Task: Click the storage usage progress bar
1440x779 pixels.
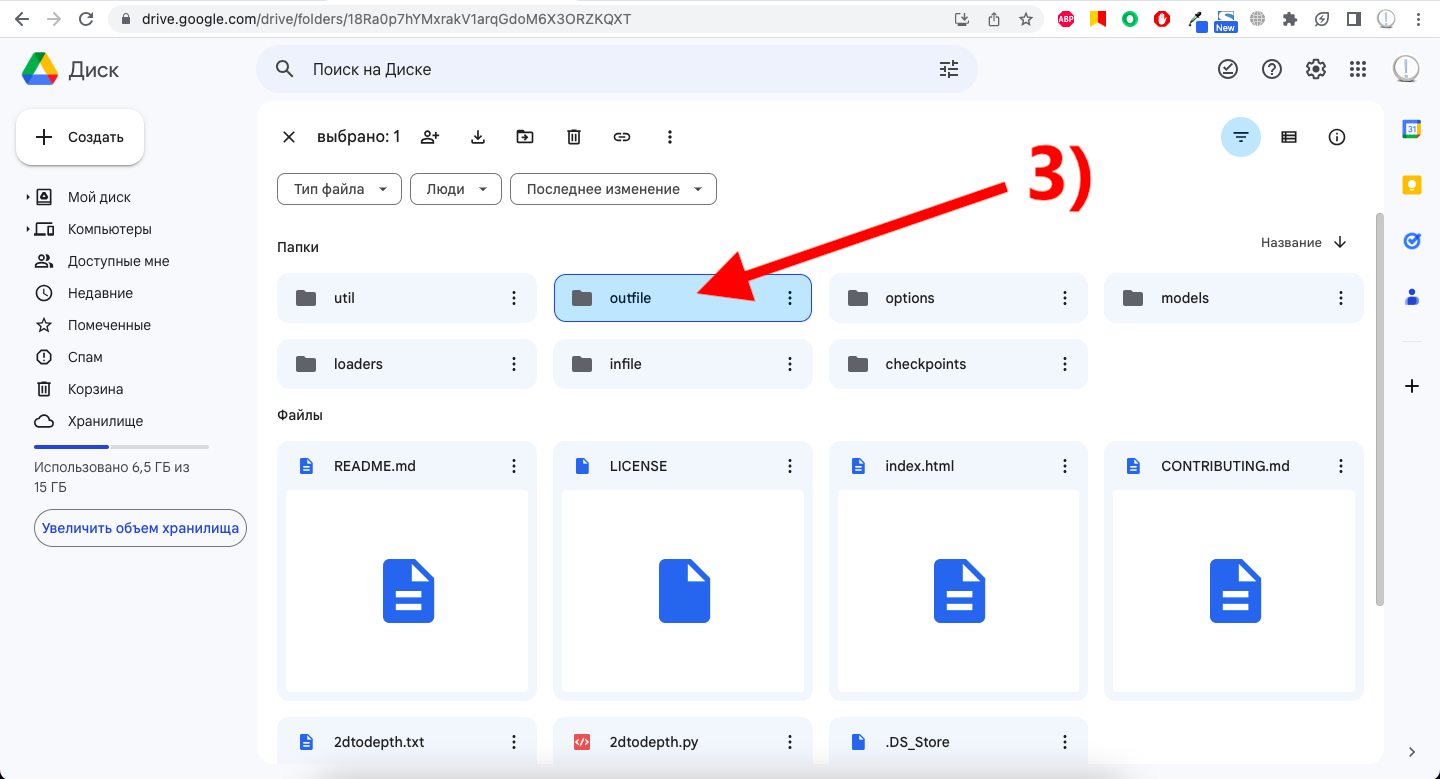Action: pos(122,447)
